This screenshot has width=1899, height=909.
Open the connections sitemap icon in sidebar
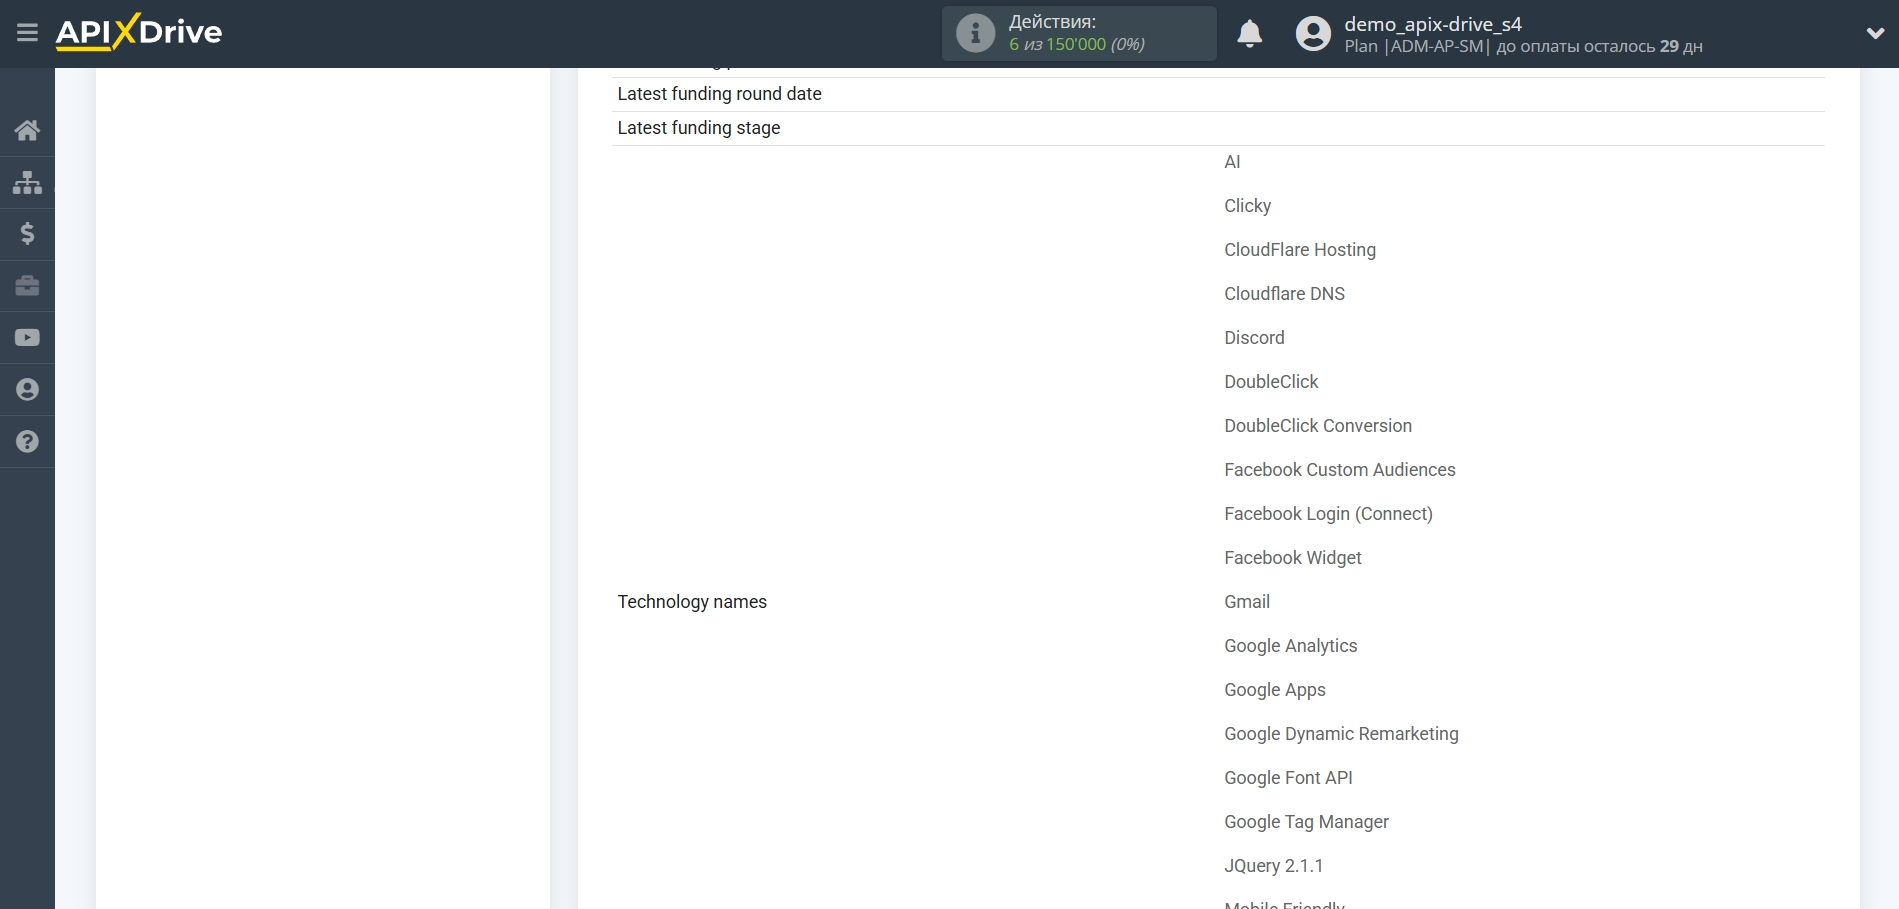tap(27, 182)
